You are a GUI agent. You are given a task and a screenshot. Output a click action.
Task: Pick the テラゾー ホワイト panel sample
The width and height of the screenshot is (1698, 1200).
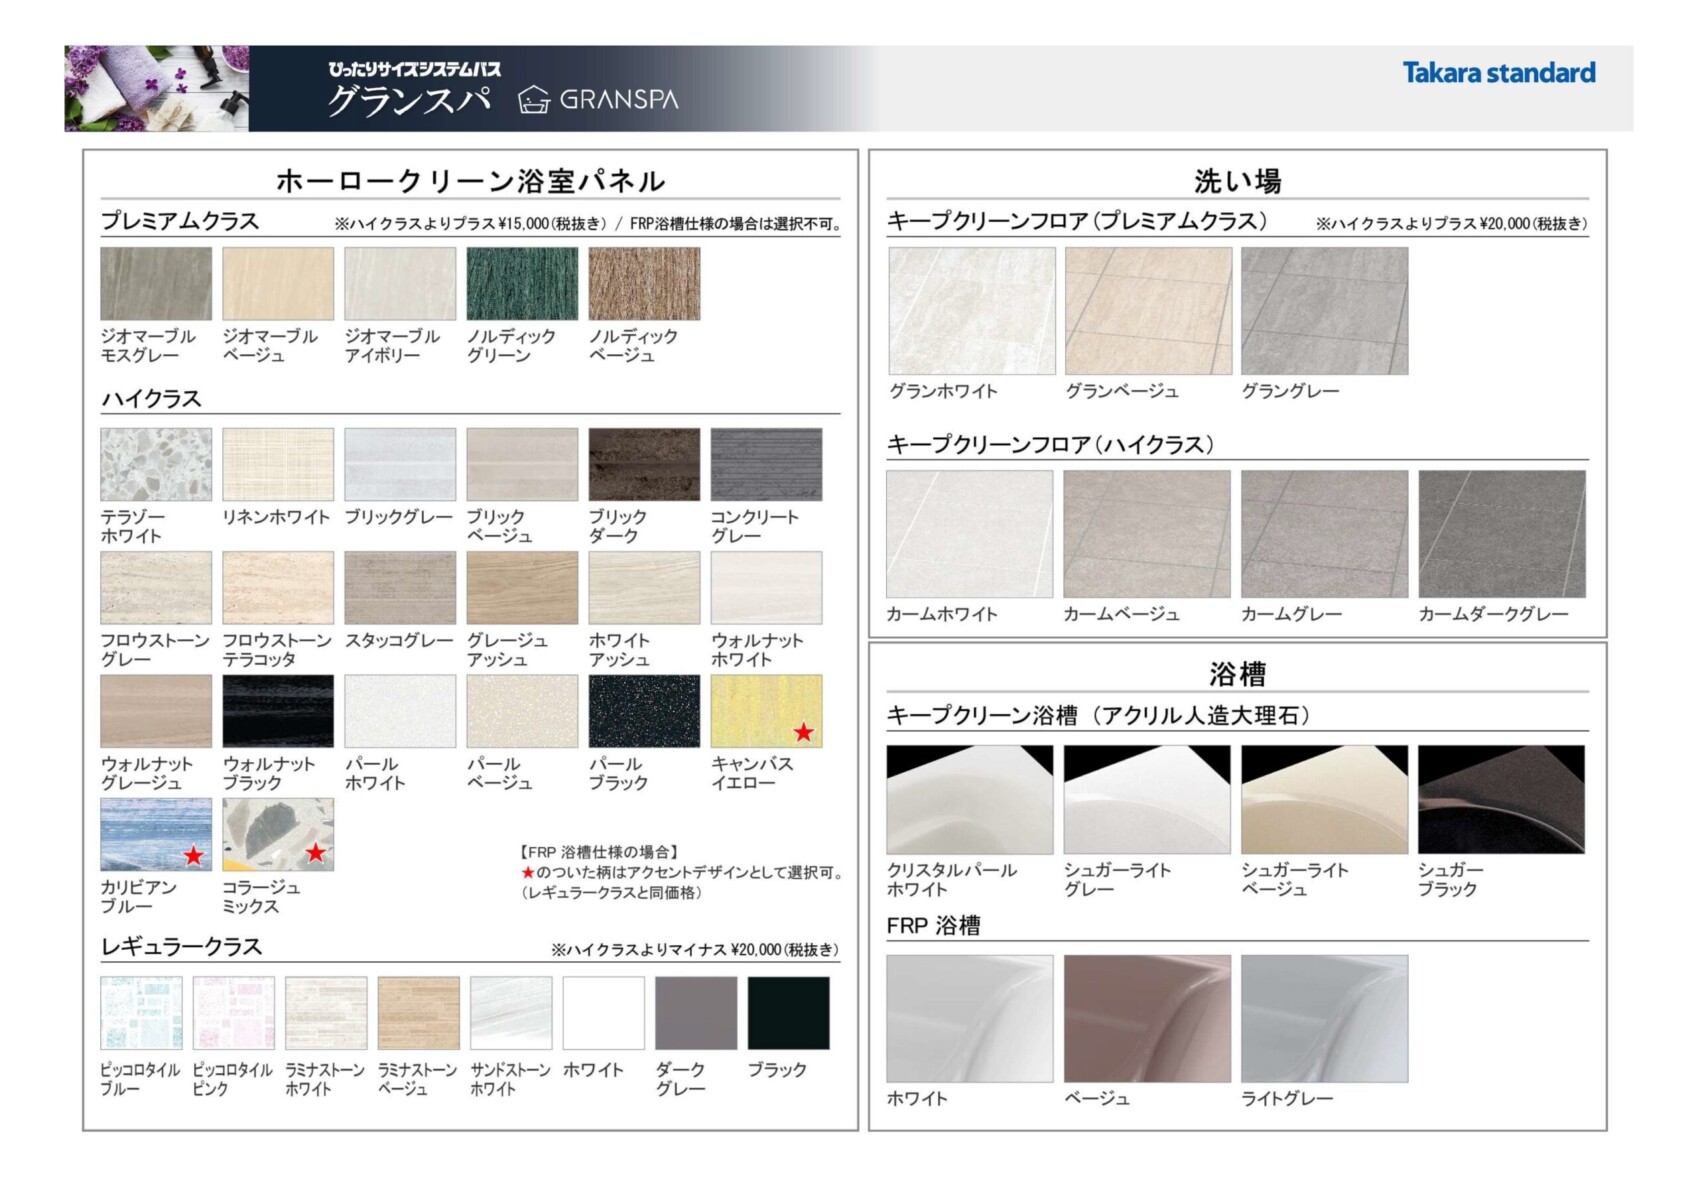[156, 465]
